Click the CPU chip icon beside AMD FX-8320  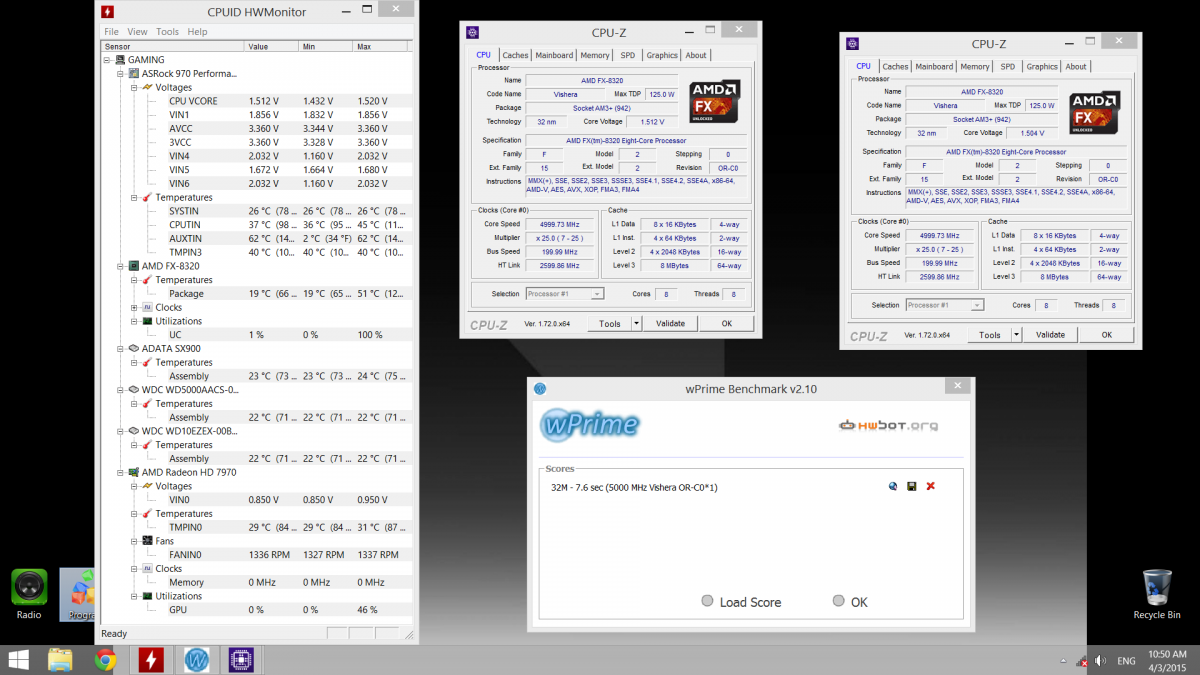[x=133, y=266]
